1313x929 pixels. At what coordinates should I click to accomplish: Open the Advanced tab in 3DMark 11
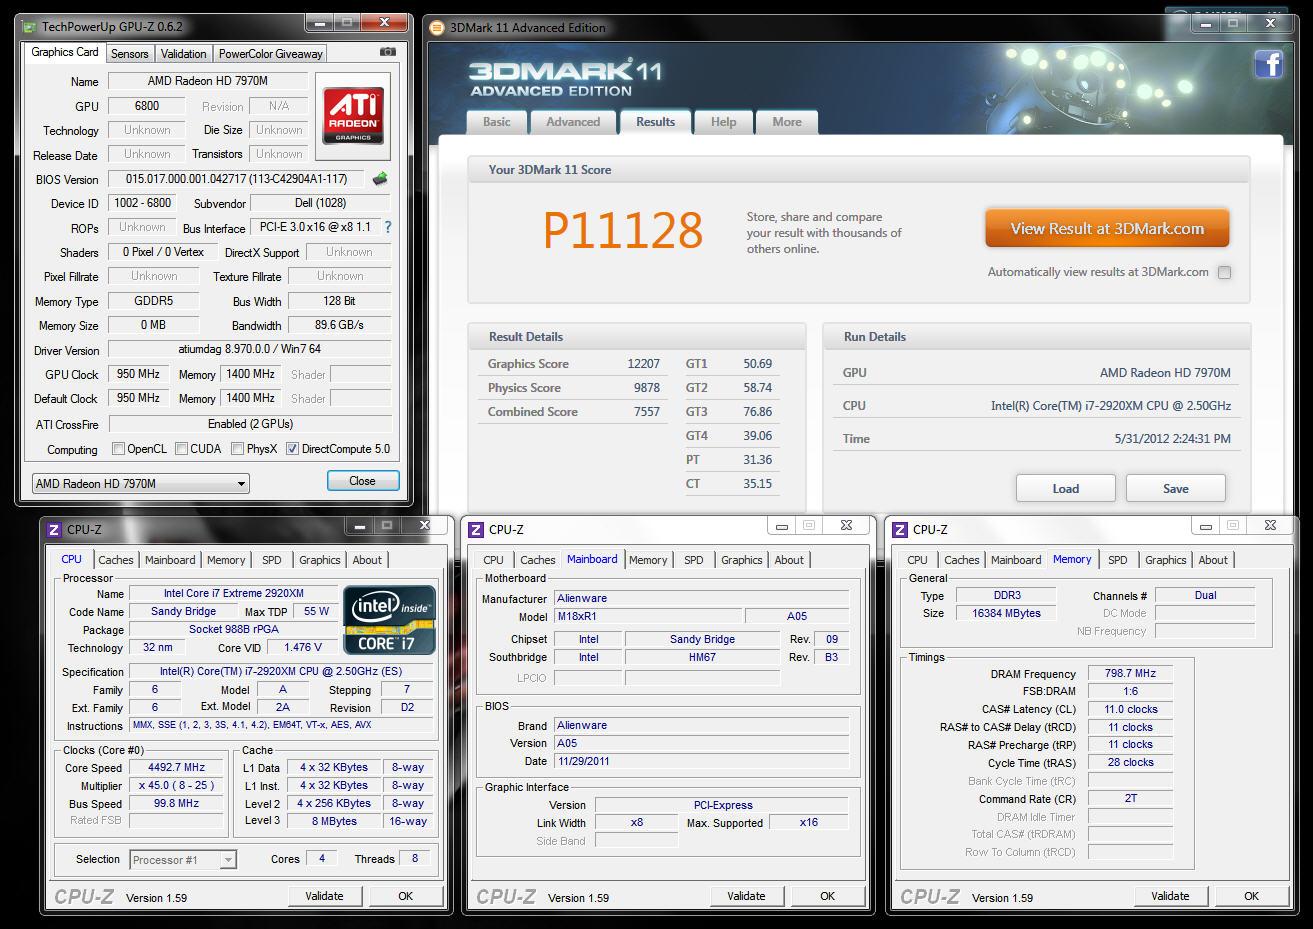(x=573, y=122)
